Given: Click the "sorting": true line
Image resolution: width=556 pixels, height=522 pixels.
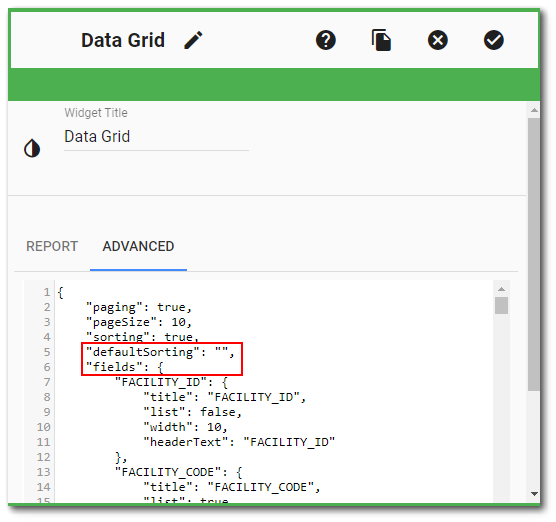Looking at the screenshot, I should tap(143, 337).
